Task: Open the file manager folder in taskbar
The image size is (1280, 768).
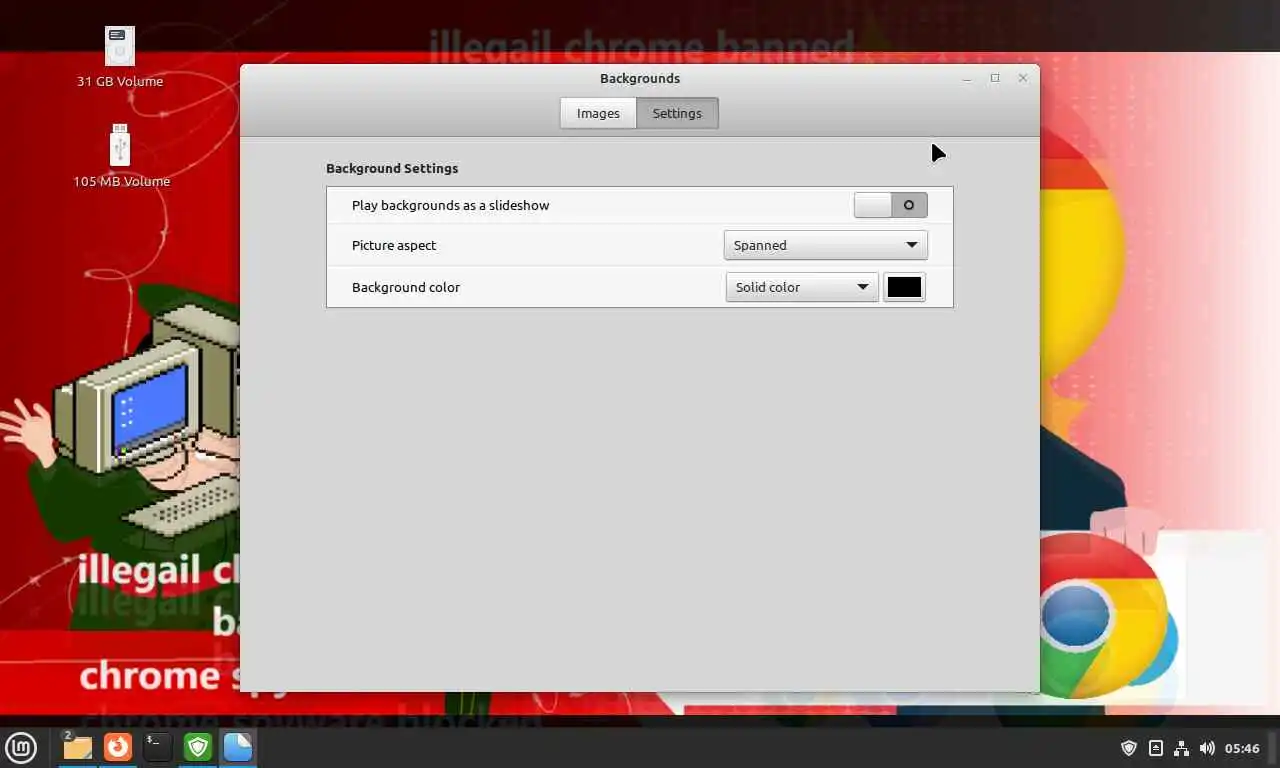Action: [77, 747]
